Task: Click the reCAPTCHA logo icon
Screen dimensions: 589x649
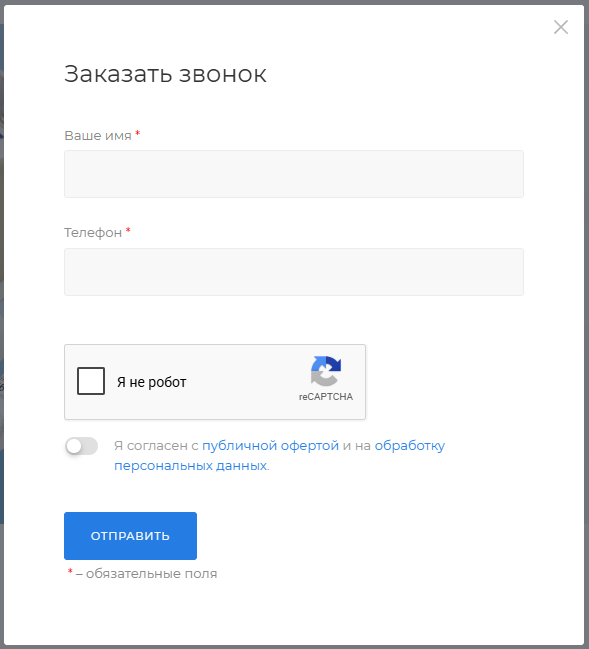Action: (x=326, y=371)
